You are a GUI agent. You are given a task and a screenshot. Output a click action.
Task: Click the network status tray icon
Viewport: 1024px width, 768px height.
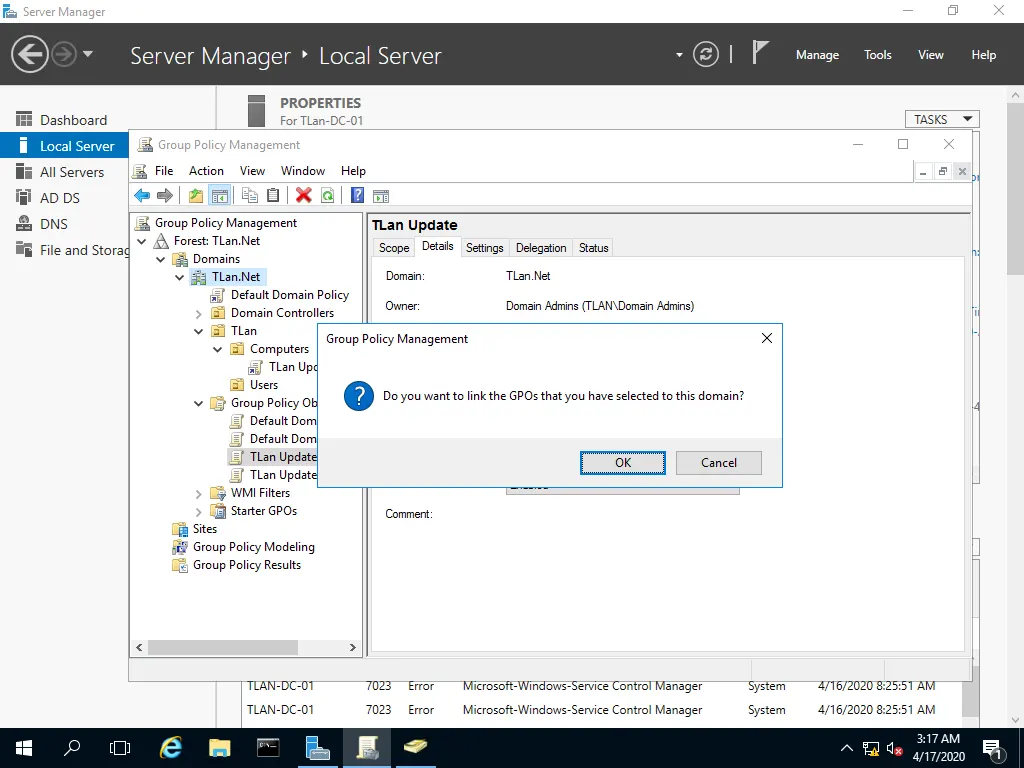[871, 748]
